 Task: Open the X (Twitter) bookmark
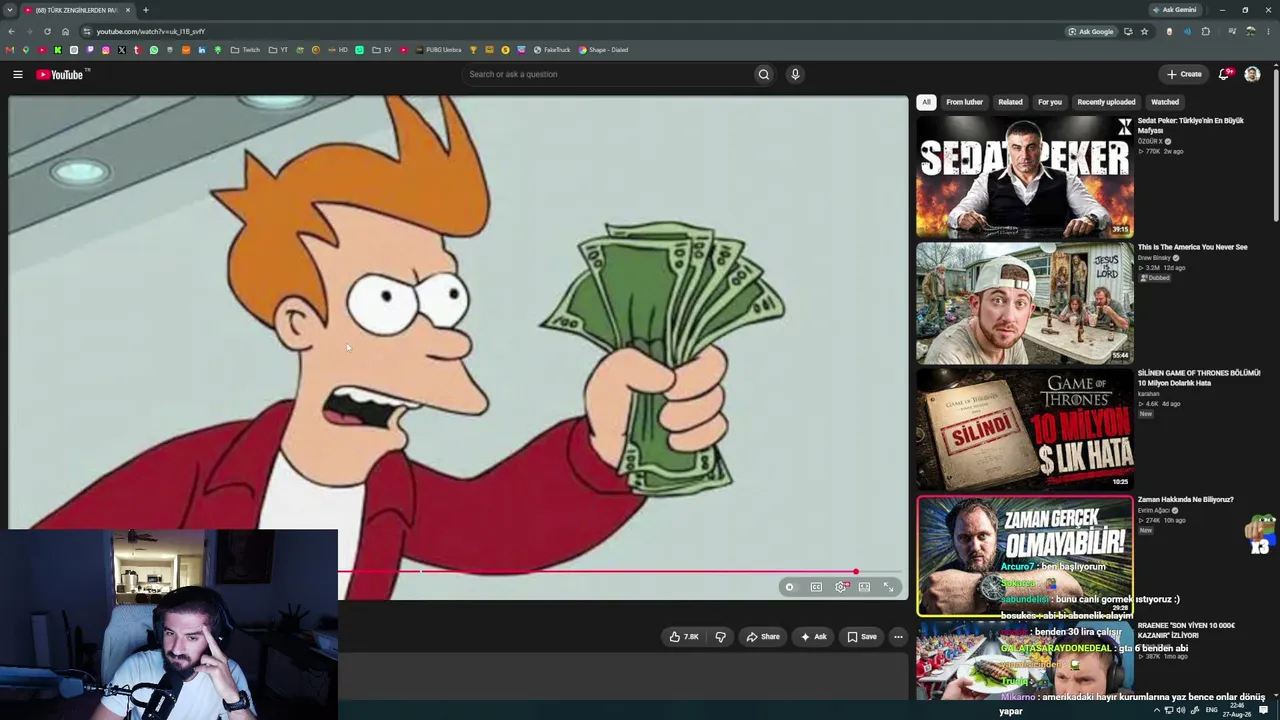tap(121, 50)
